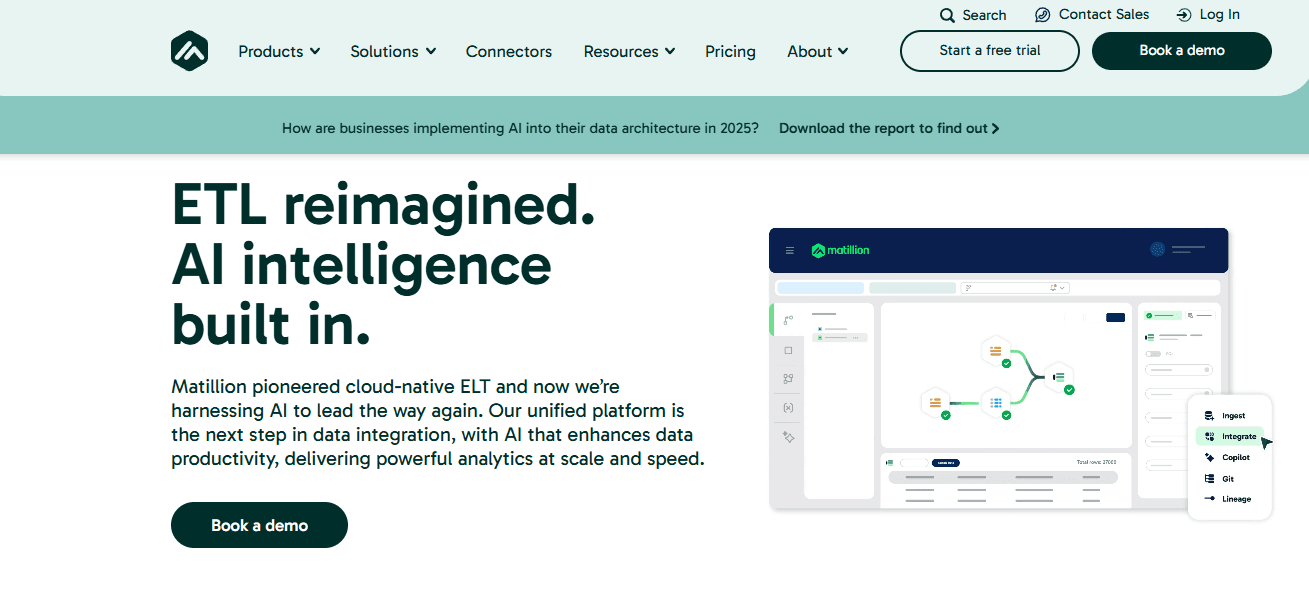The height and width of the screenshot is (593, 1309).
Task: Click the round user avatar in the illustration header
Action: tap(1158, 250)
